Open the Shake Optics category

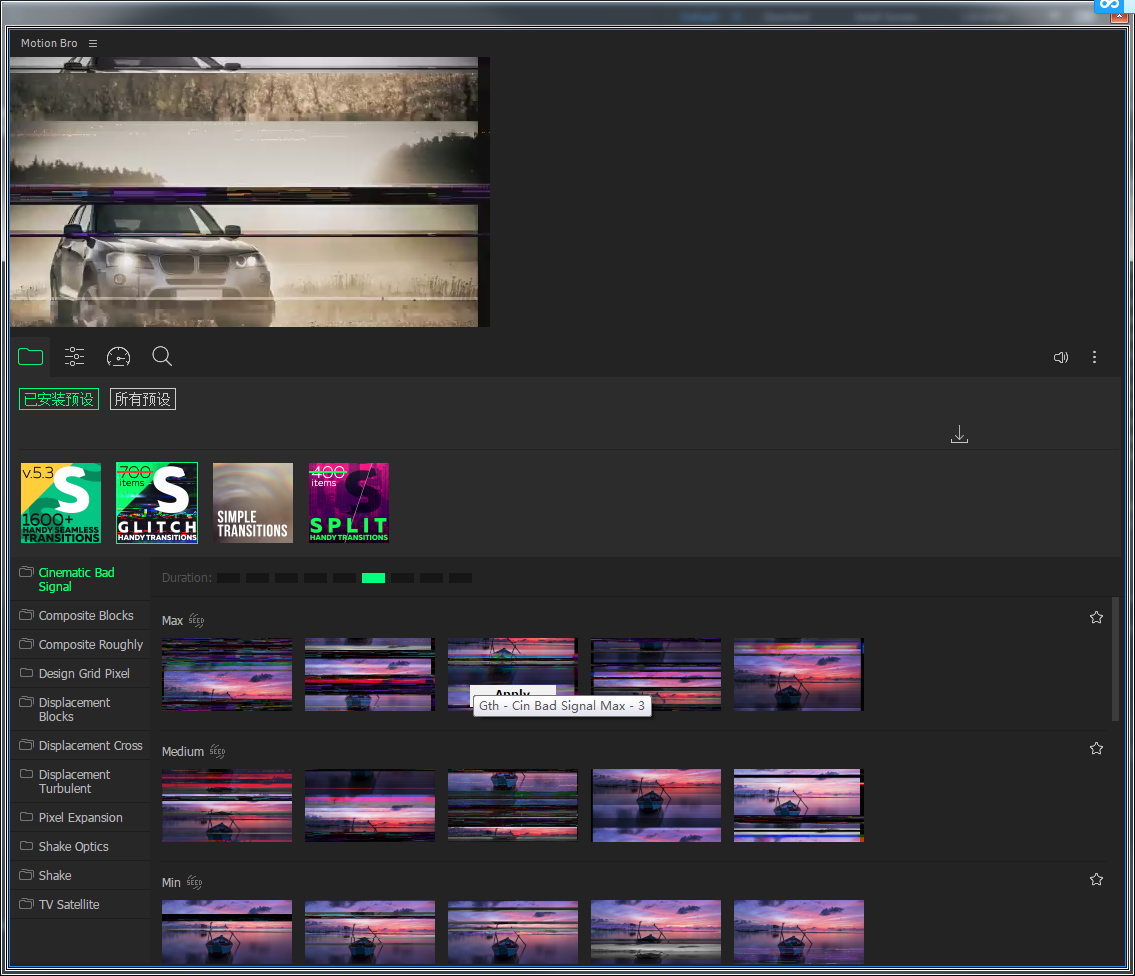coord(81,846)
